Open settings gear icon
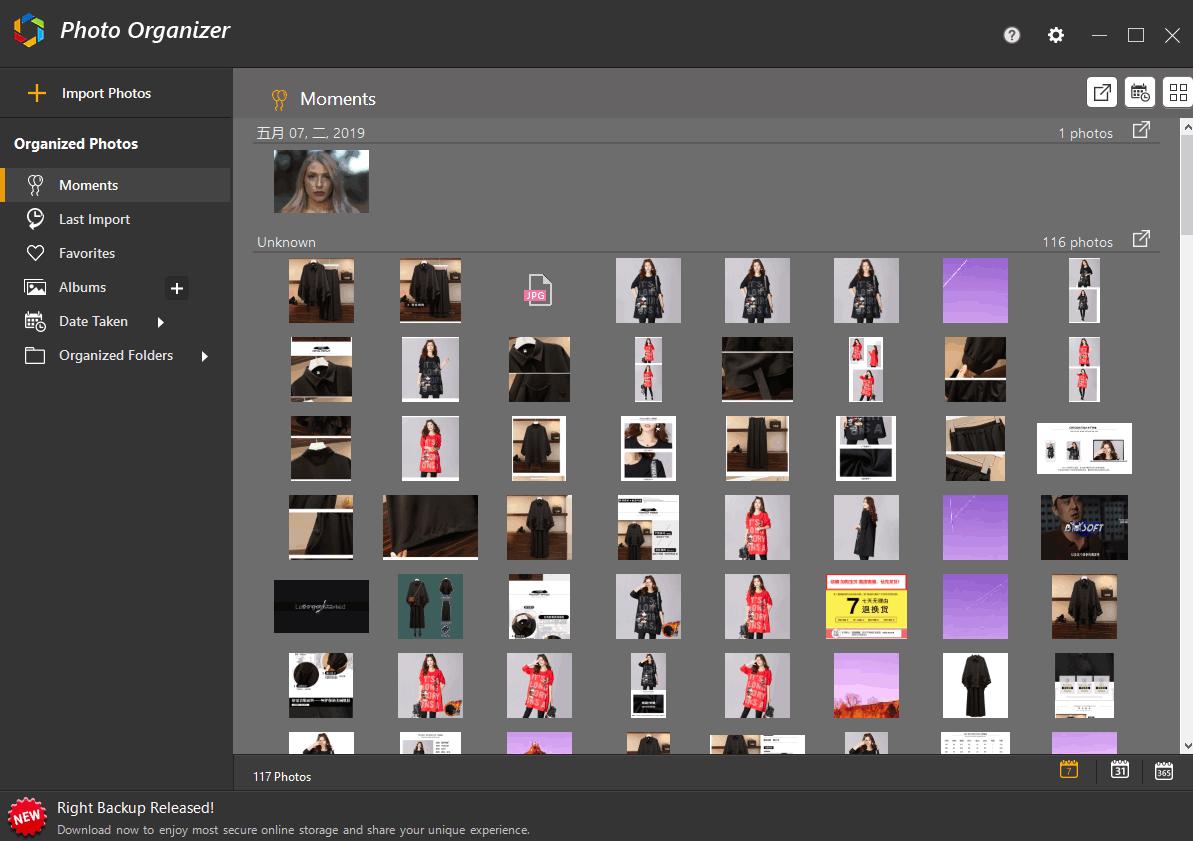 (x=1055, y=35)
